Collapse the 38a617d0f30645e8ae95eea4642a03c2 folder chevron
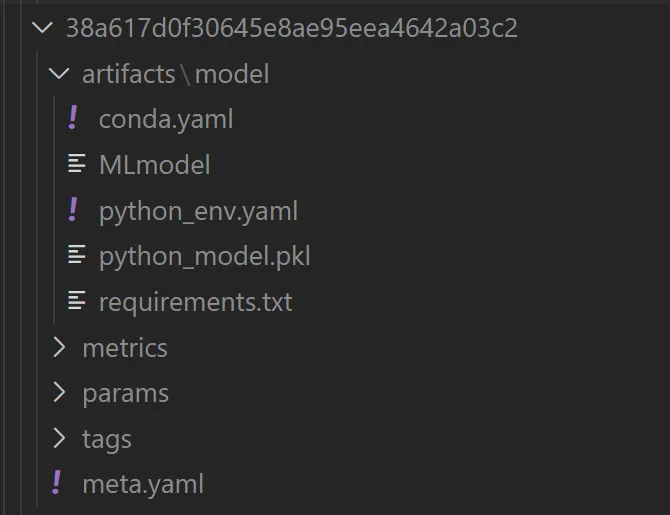This screenshot has width=670, height=515. coord(42,28)
